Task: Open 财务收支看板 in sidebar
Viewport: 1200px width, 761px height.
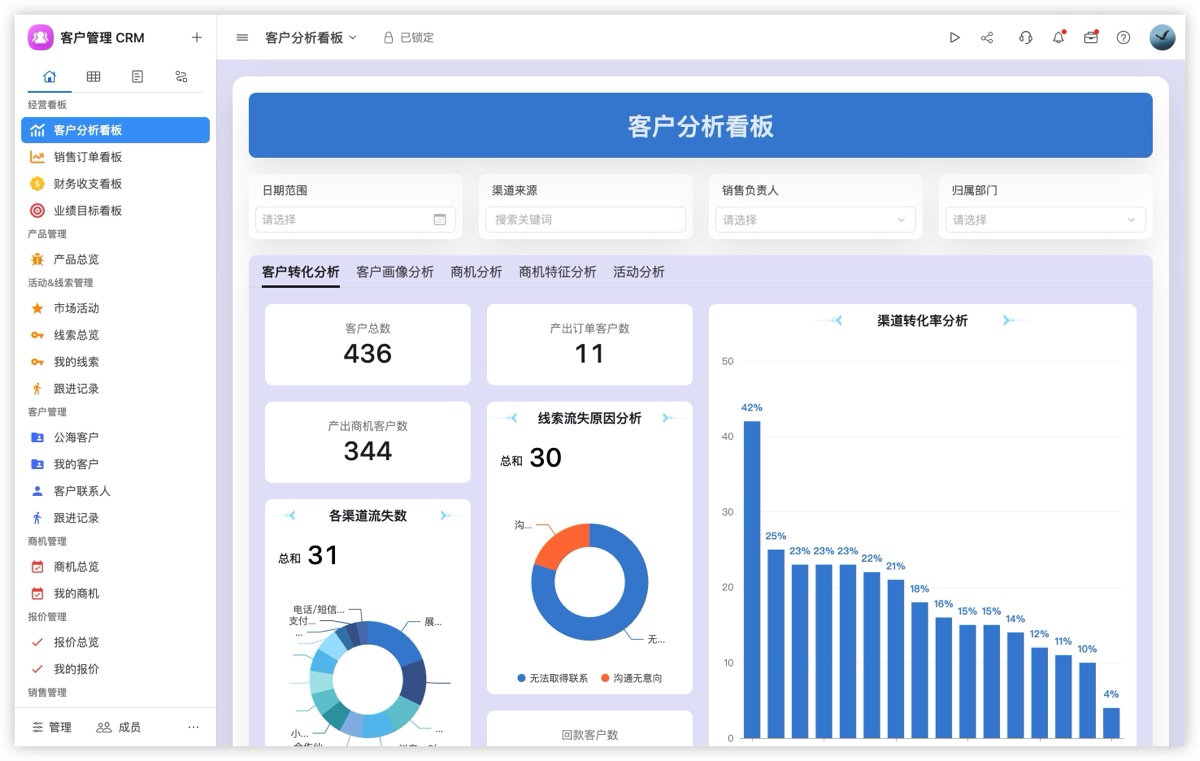Action: [x=115, y=184]
